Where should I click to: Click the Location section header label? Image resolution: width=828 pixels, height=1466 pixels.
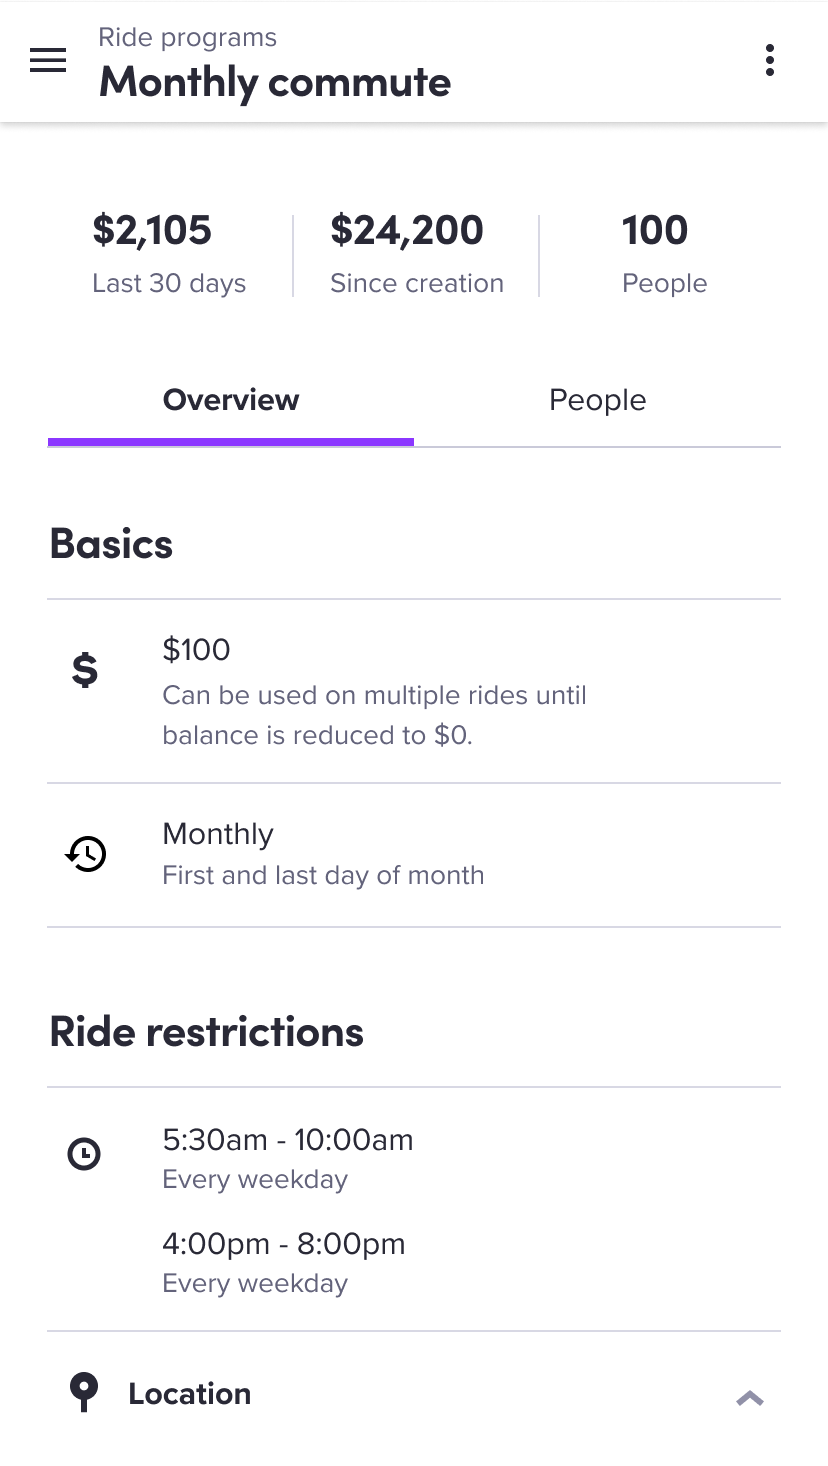[x=190, y=1393]
